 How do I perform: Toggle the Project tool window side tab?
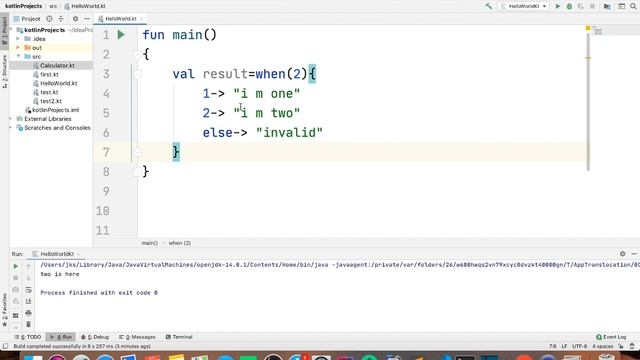[x=4, y=31]
